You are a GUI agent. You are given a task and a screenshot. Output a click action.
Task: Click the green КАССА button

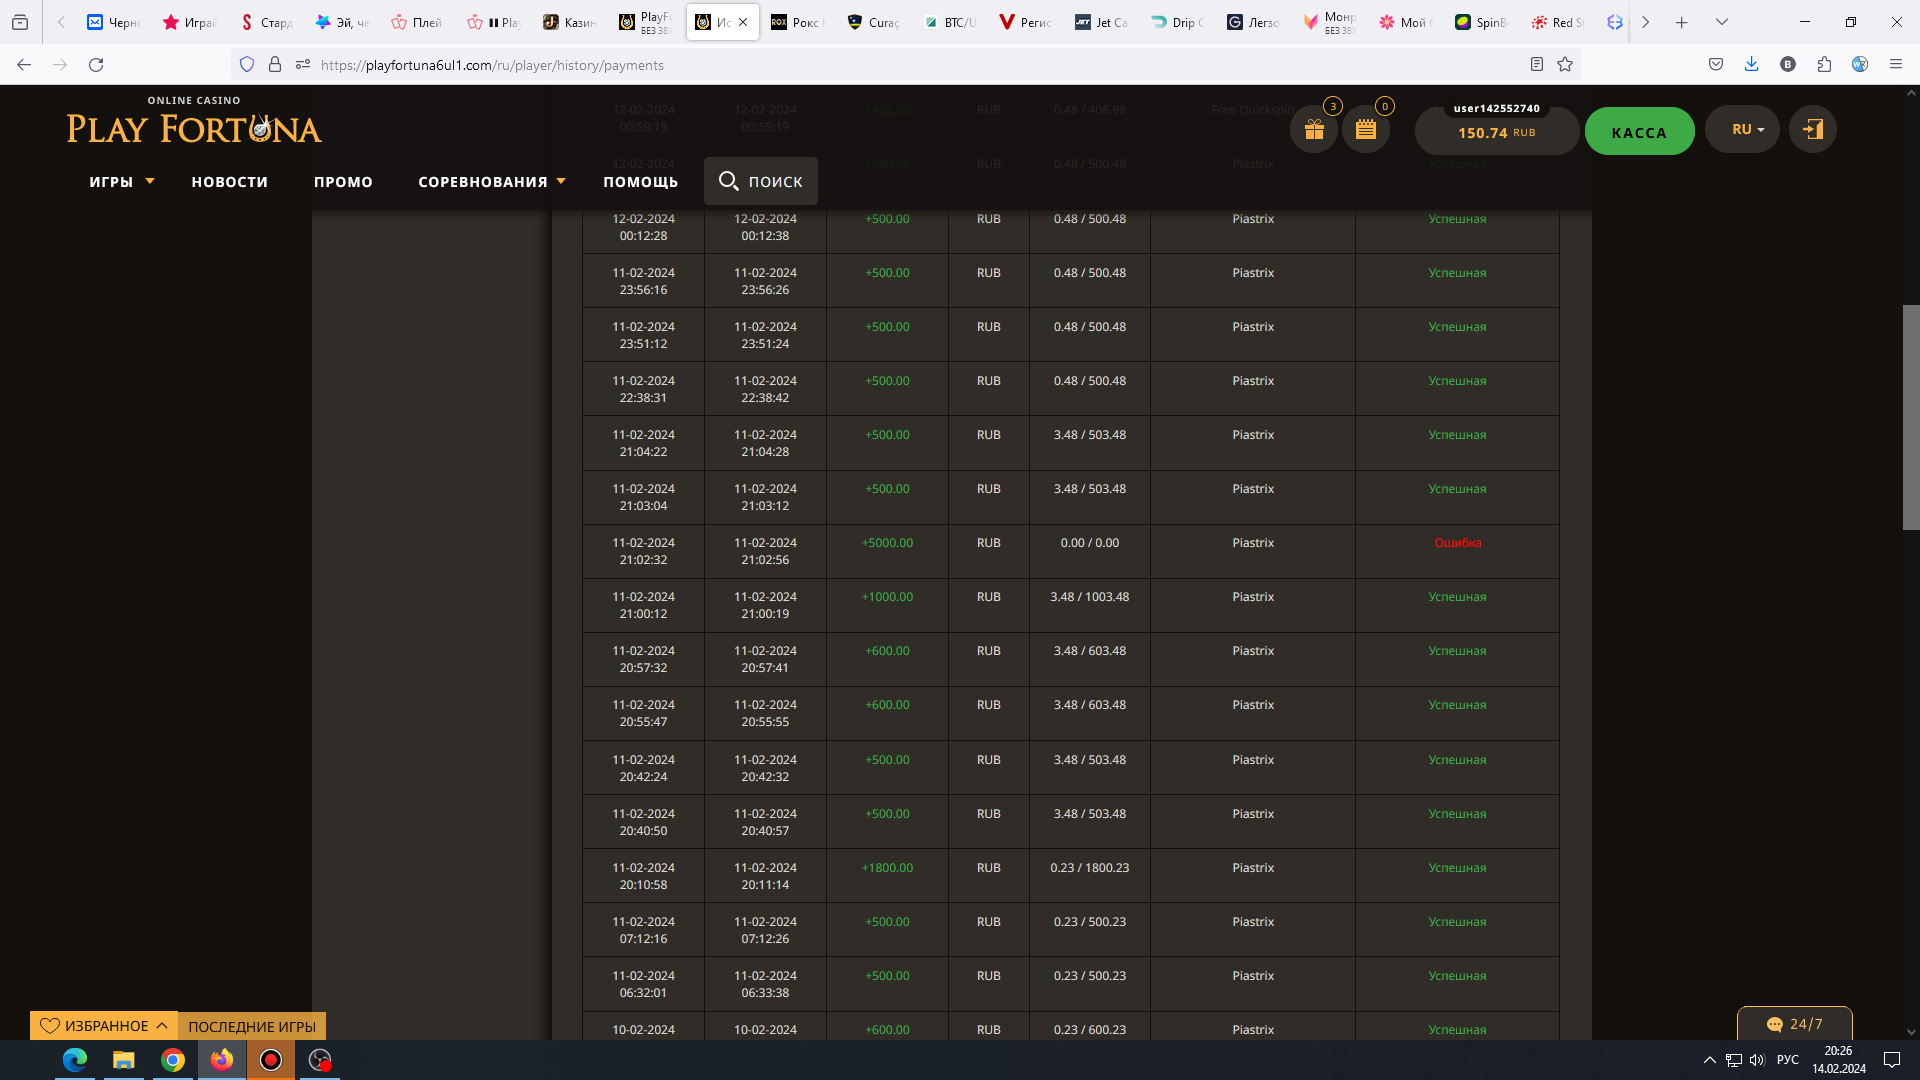pos(1639,132)
